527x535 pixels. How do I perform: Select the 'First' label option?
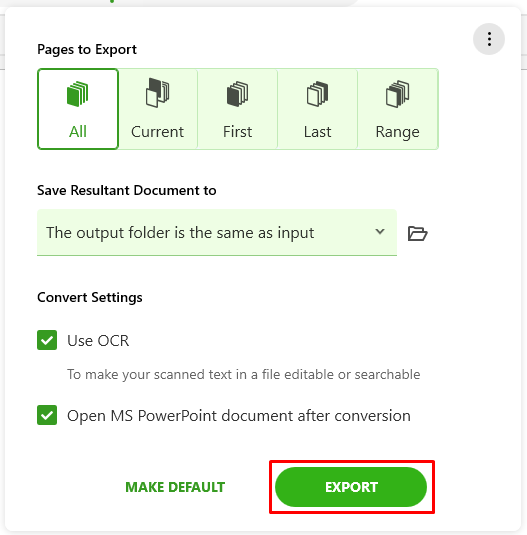click(x=237, y=132)
